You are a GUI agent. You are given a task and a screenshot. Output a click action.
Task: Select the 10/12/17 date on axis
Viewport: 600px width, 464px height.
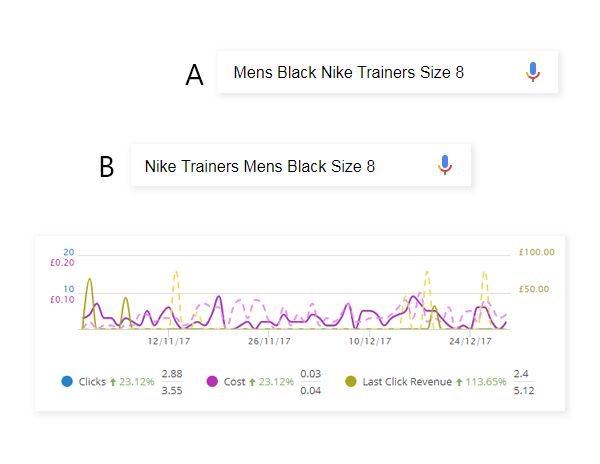370,341
